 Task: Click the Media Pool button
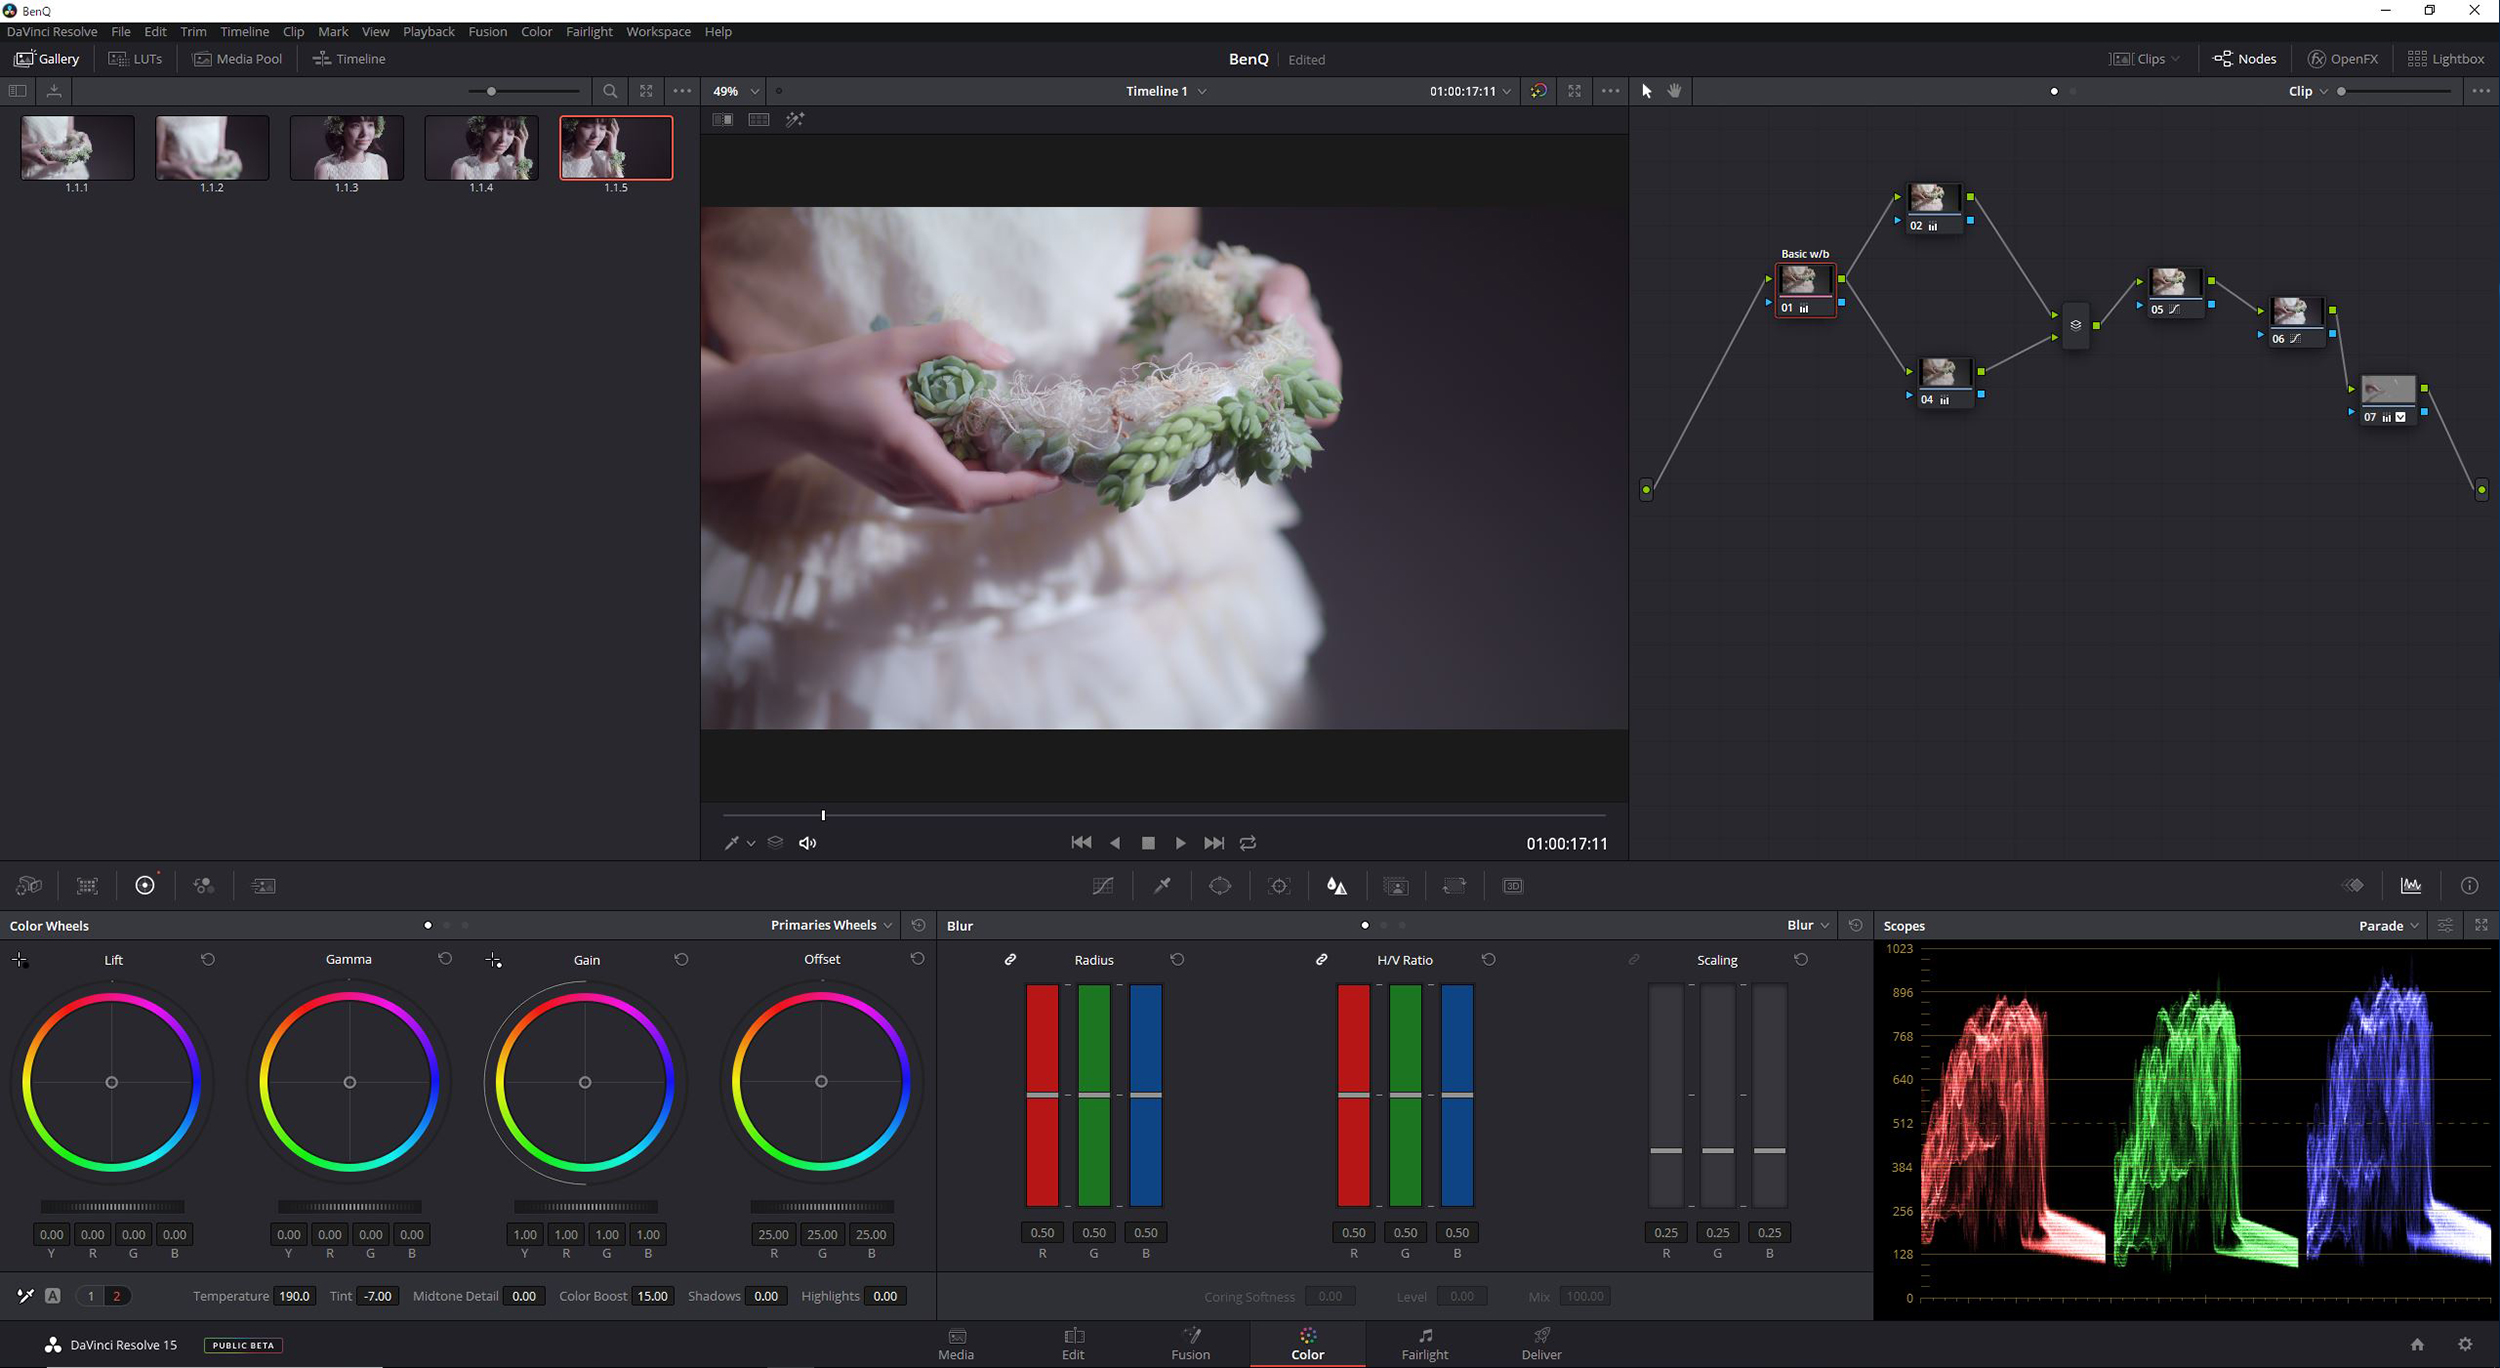click(238, 59)
